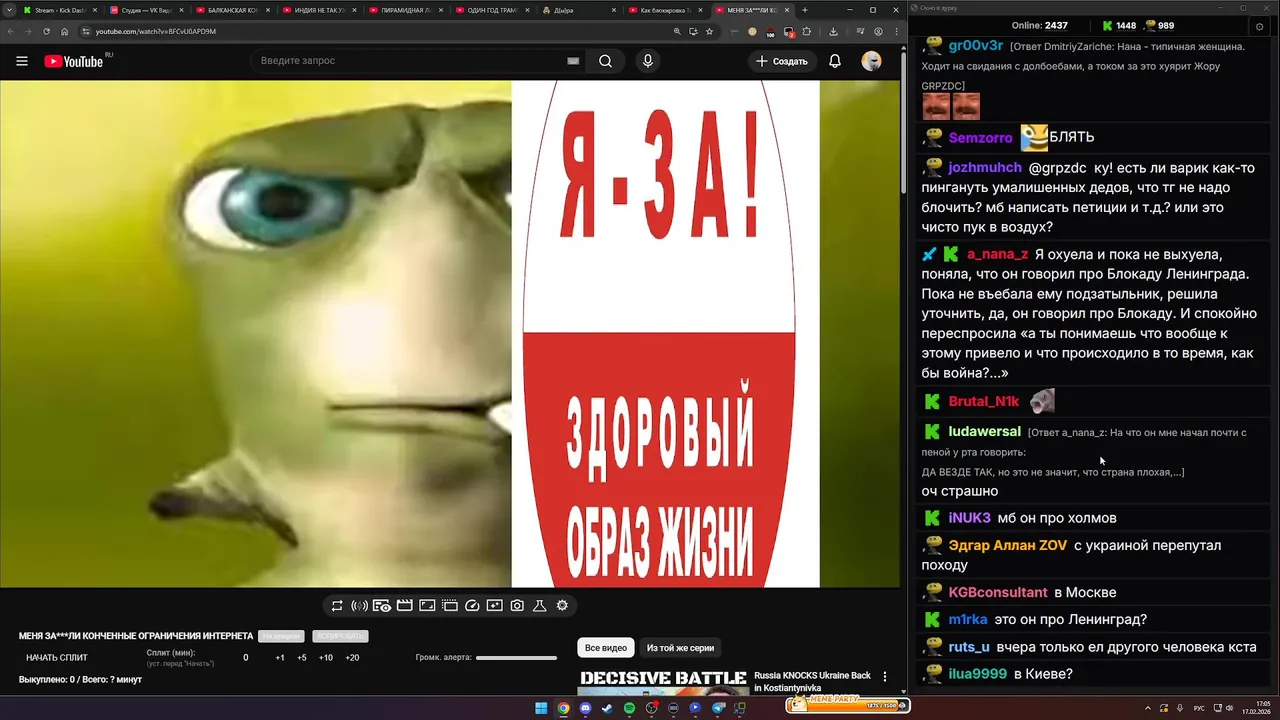
Task: Adjust the Громк. алерта volume slider
Action: click(x=516, y=658)
